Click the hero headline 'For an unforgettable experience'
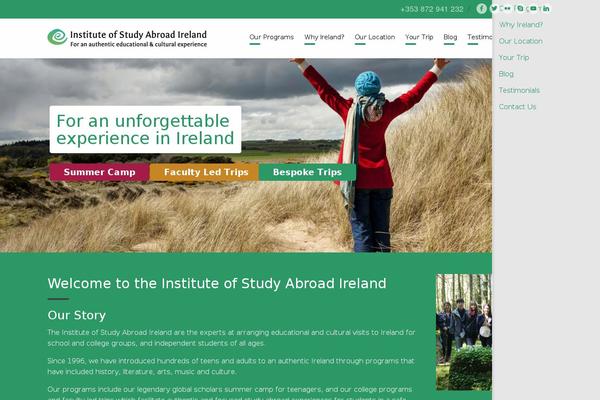This screenshot has height=400, width=600. pyautogui.click(x=145, y=129)
